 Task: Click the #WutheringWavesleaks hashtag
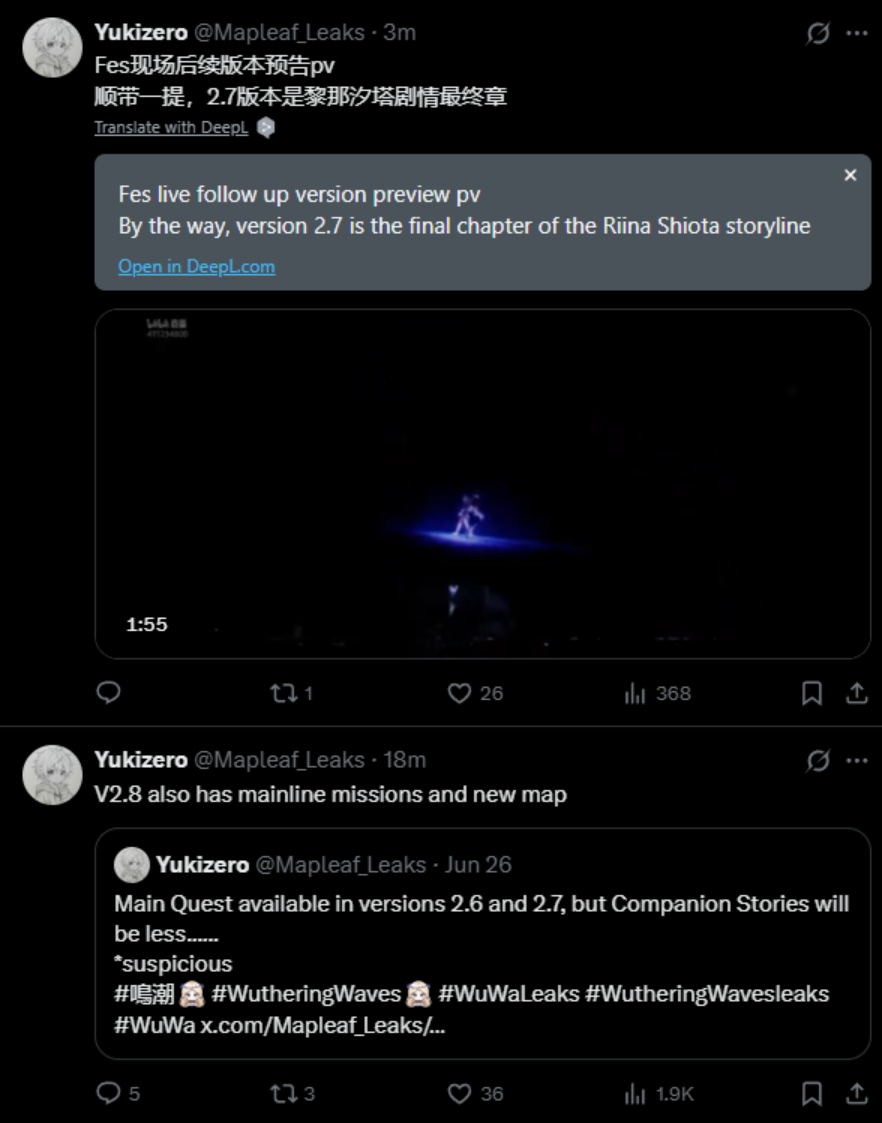(x=707, y=994)
